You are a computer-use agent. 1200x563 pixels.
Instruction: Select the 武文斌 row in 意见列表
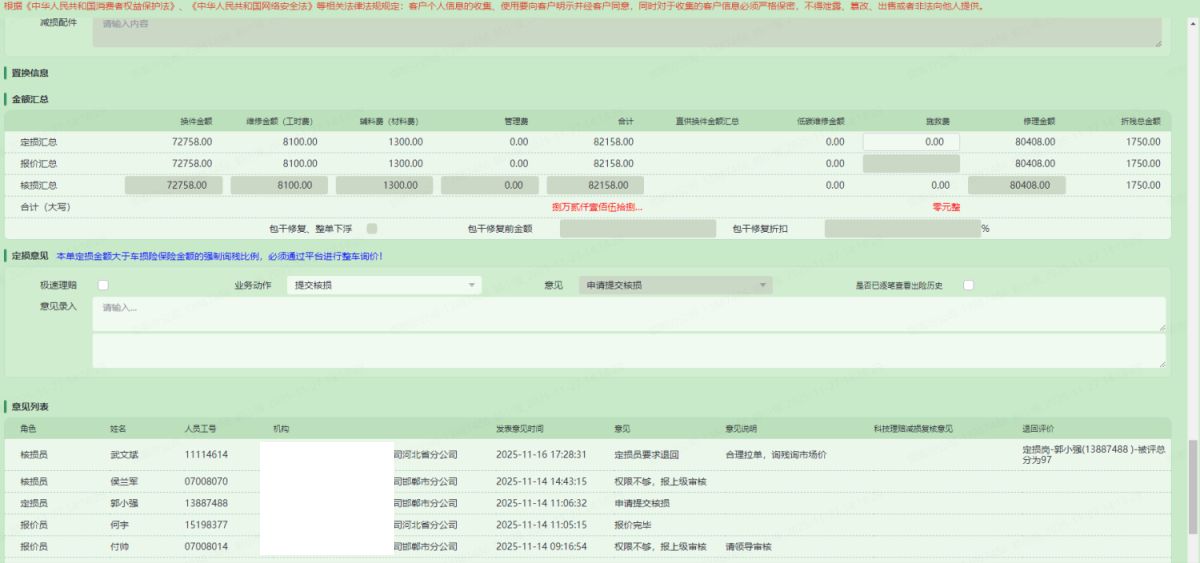[x=125, y=454]
